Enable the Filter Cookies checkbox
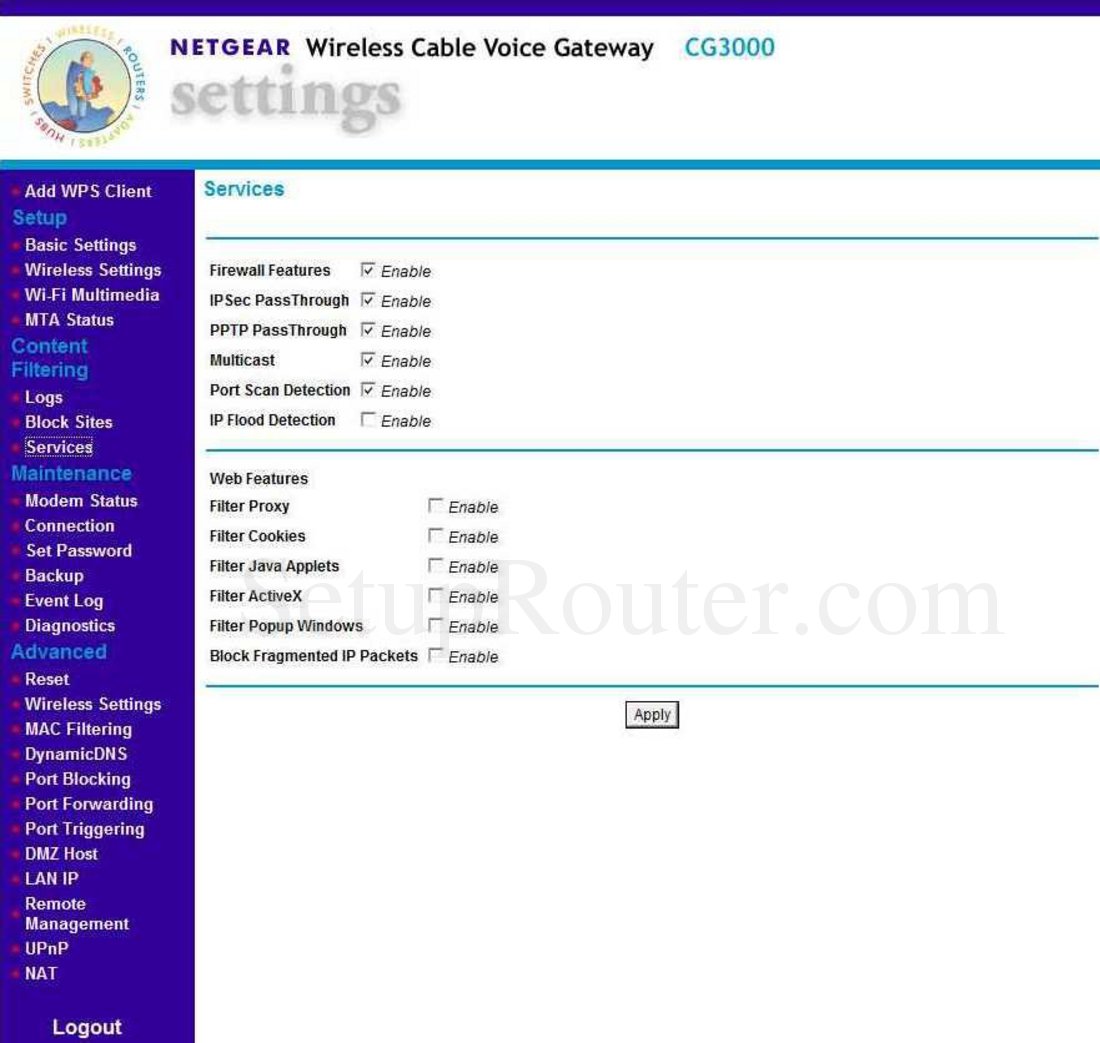The width and height of the screenshot is (1100, 1043). (435, 536)
